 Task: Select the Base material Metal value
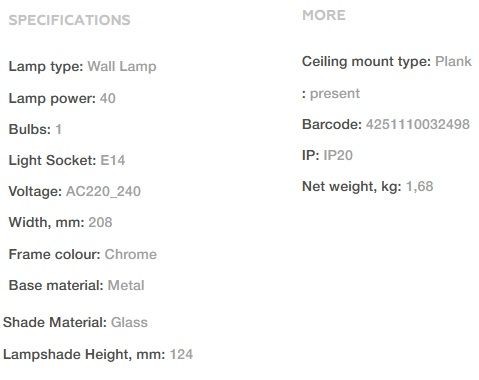(x=126, y=285)
